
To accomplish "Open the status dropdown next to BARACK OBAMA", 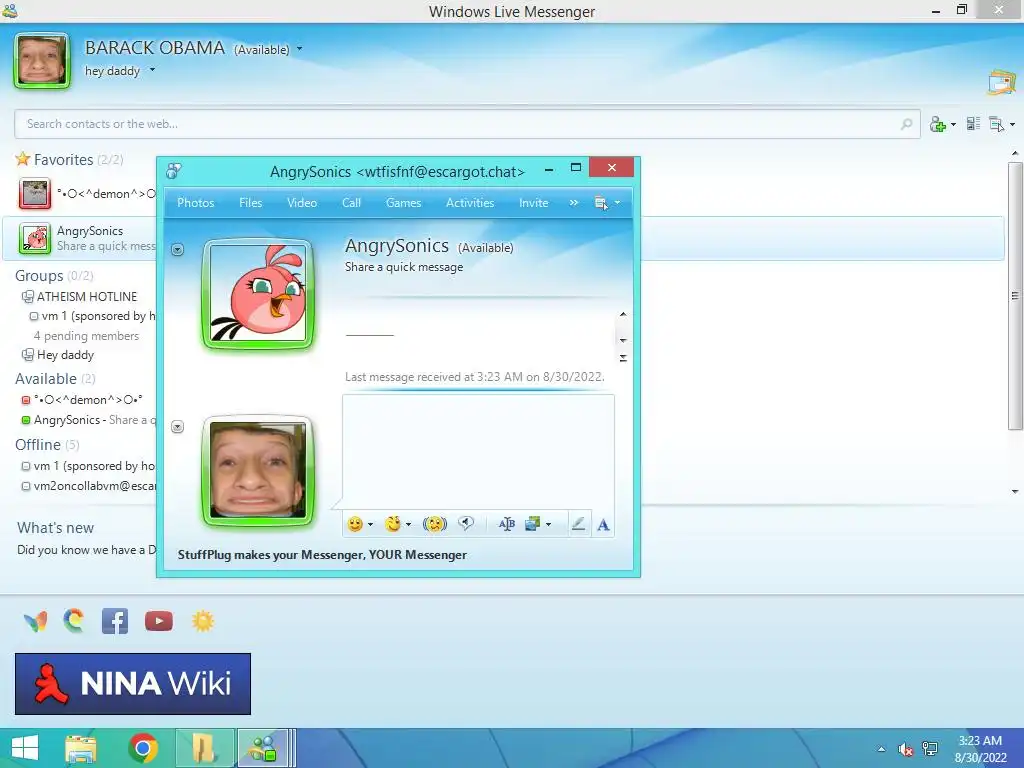I will tap(300, 49).
